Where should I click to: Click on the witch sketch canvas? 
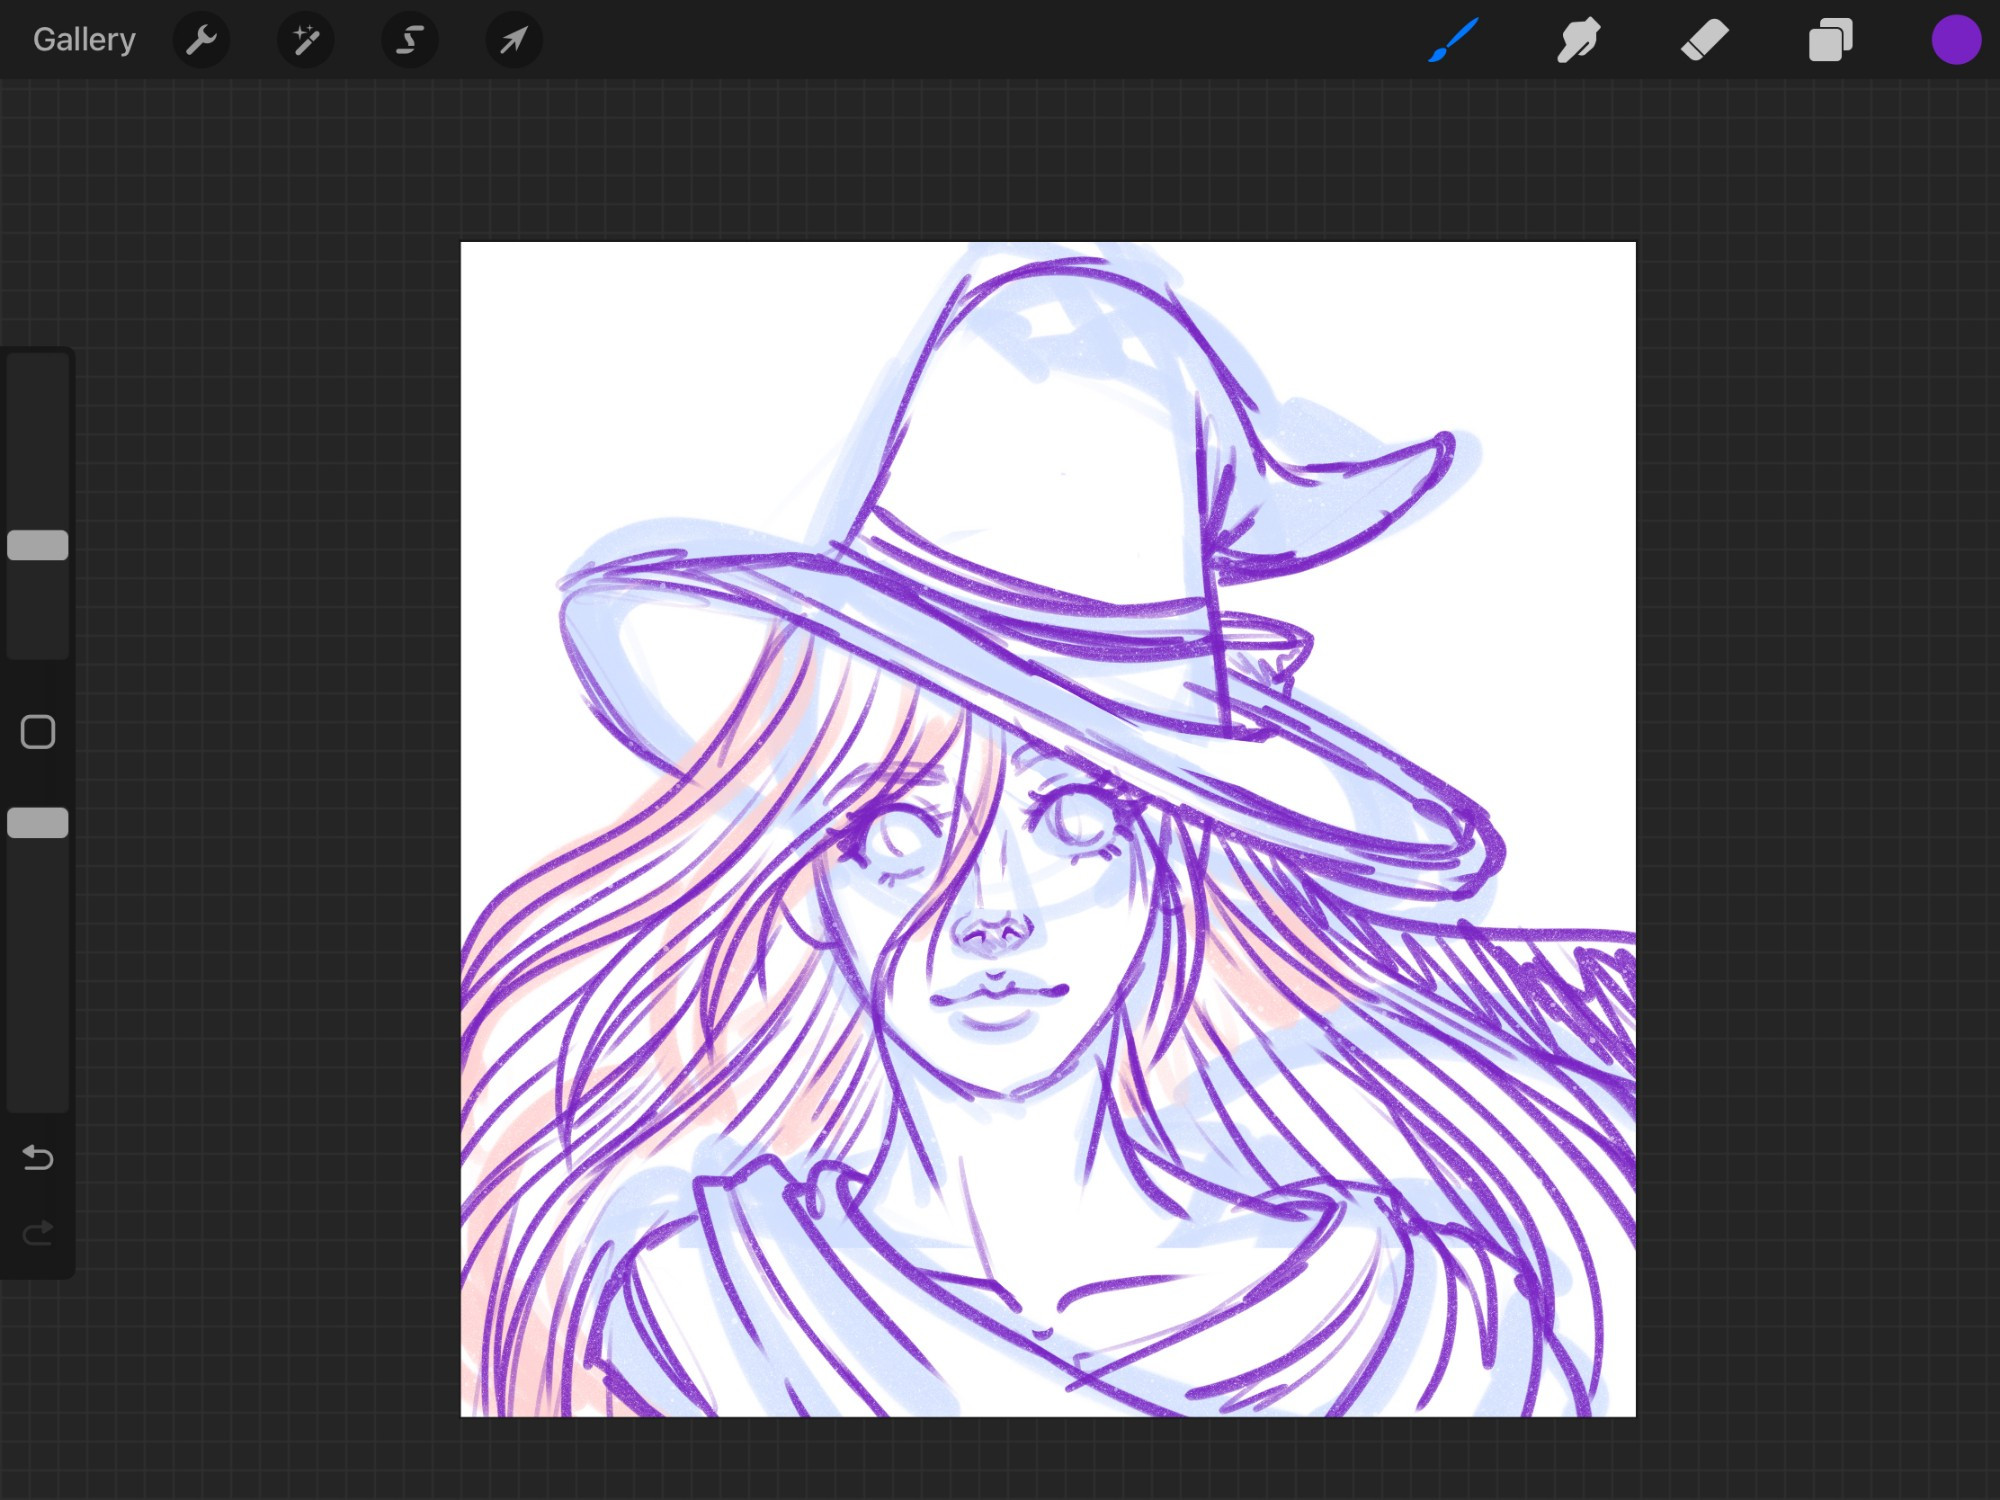point(1048,829)
